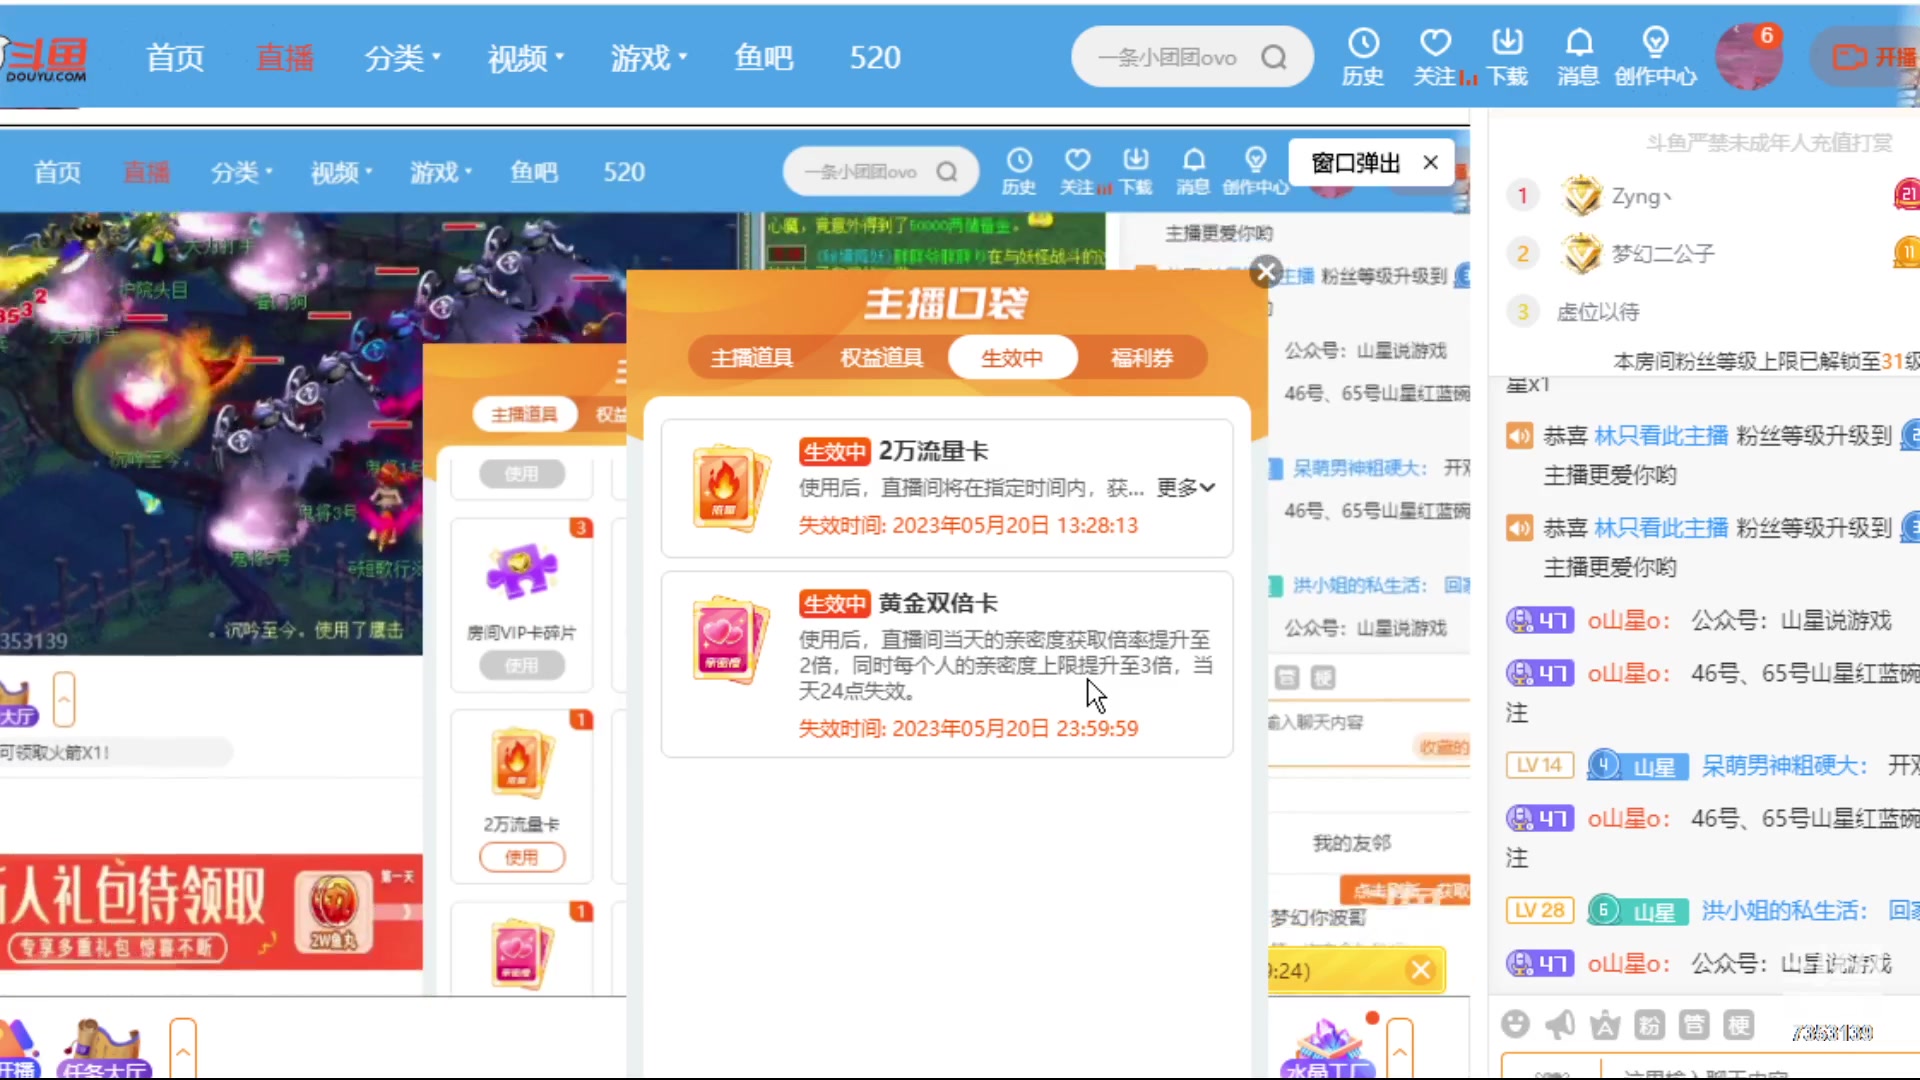This screenshot has width=1920, height=1080.
Task: Open 任务大厅 scroll icon at bottom
Action: 104,1048
